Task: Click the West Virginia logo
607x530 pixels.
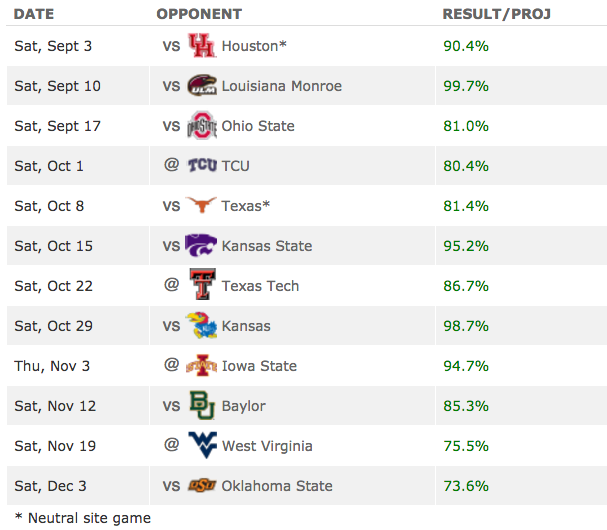Action: point(201,446)
